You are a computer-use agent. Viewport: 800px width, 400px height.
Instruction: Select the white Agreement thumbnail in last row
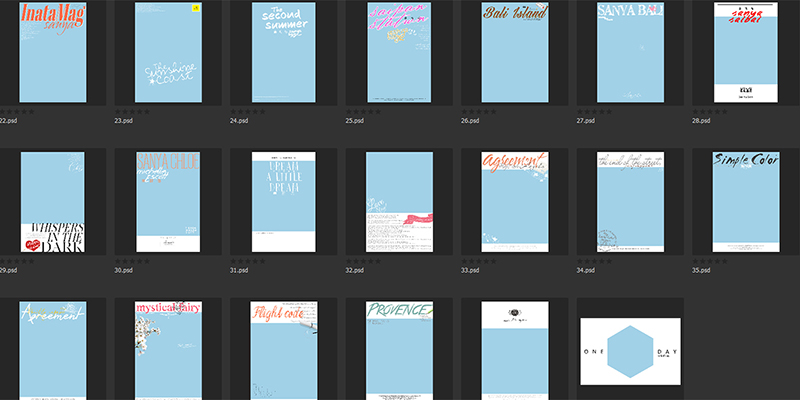[x=53, y=351]
